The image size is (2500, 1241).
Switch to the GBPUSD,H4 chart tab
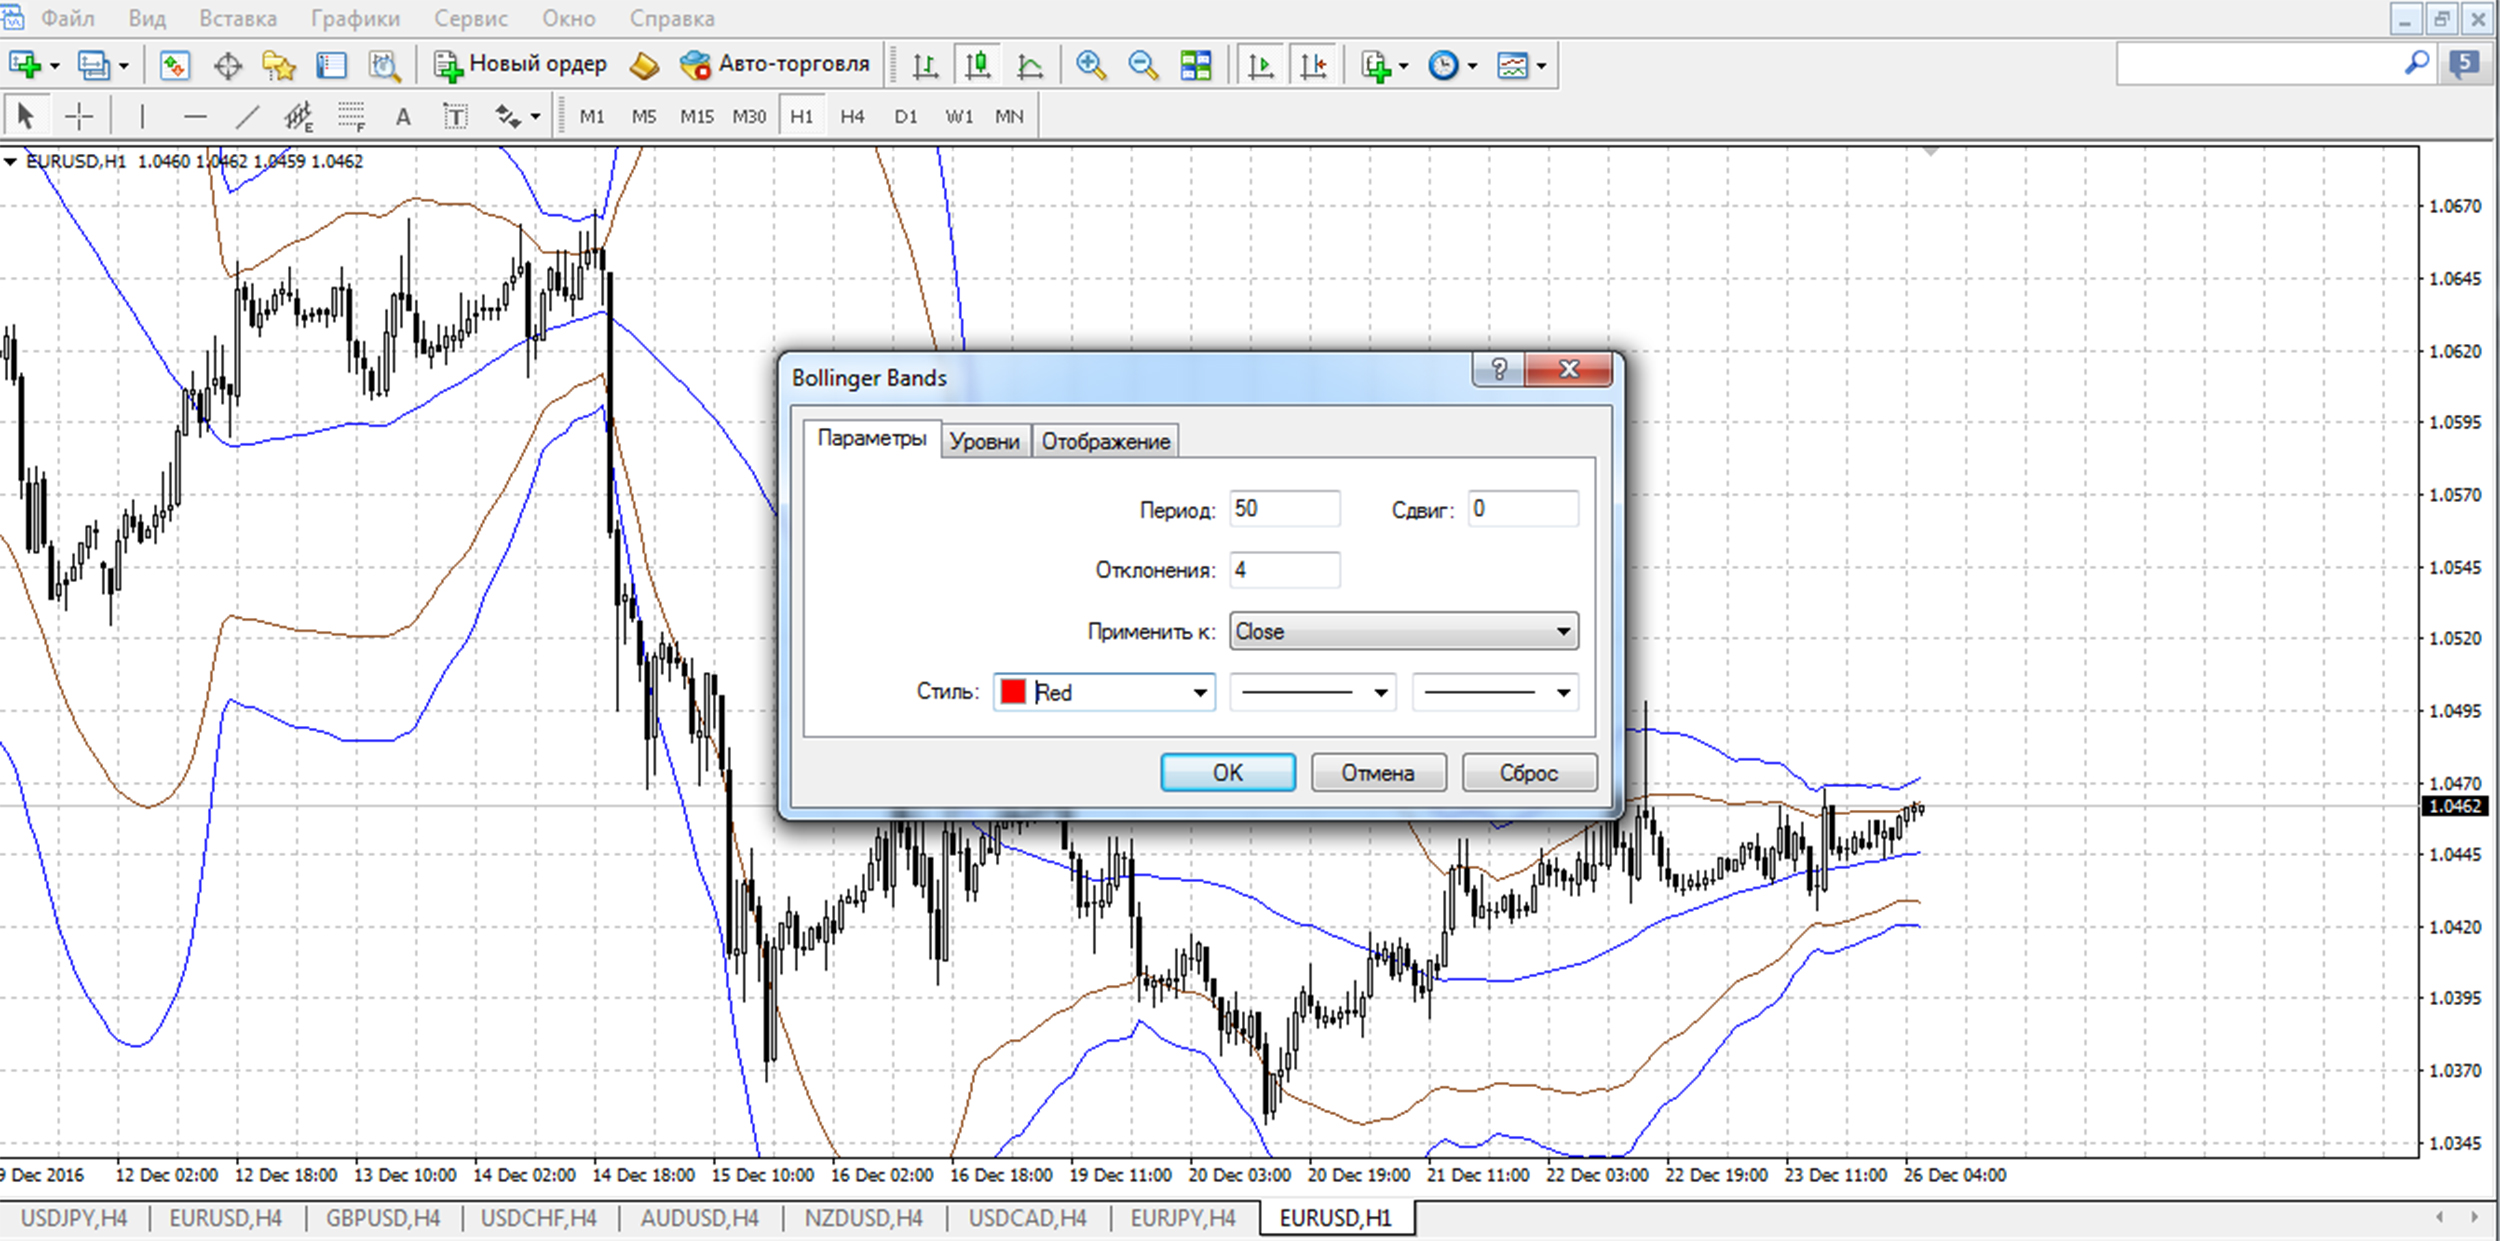coord(383,1218)
